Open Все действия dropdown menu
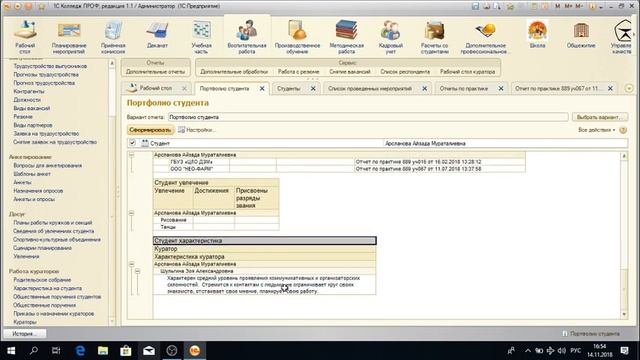Image resolution: width=640 pixels, height=360 pixels. (x=596, y=130)
